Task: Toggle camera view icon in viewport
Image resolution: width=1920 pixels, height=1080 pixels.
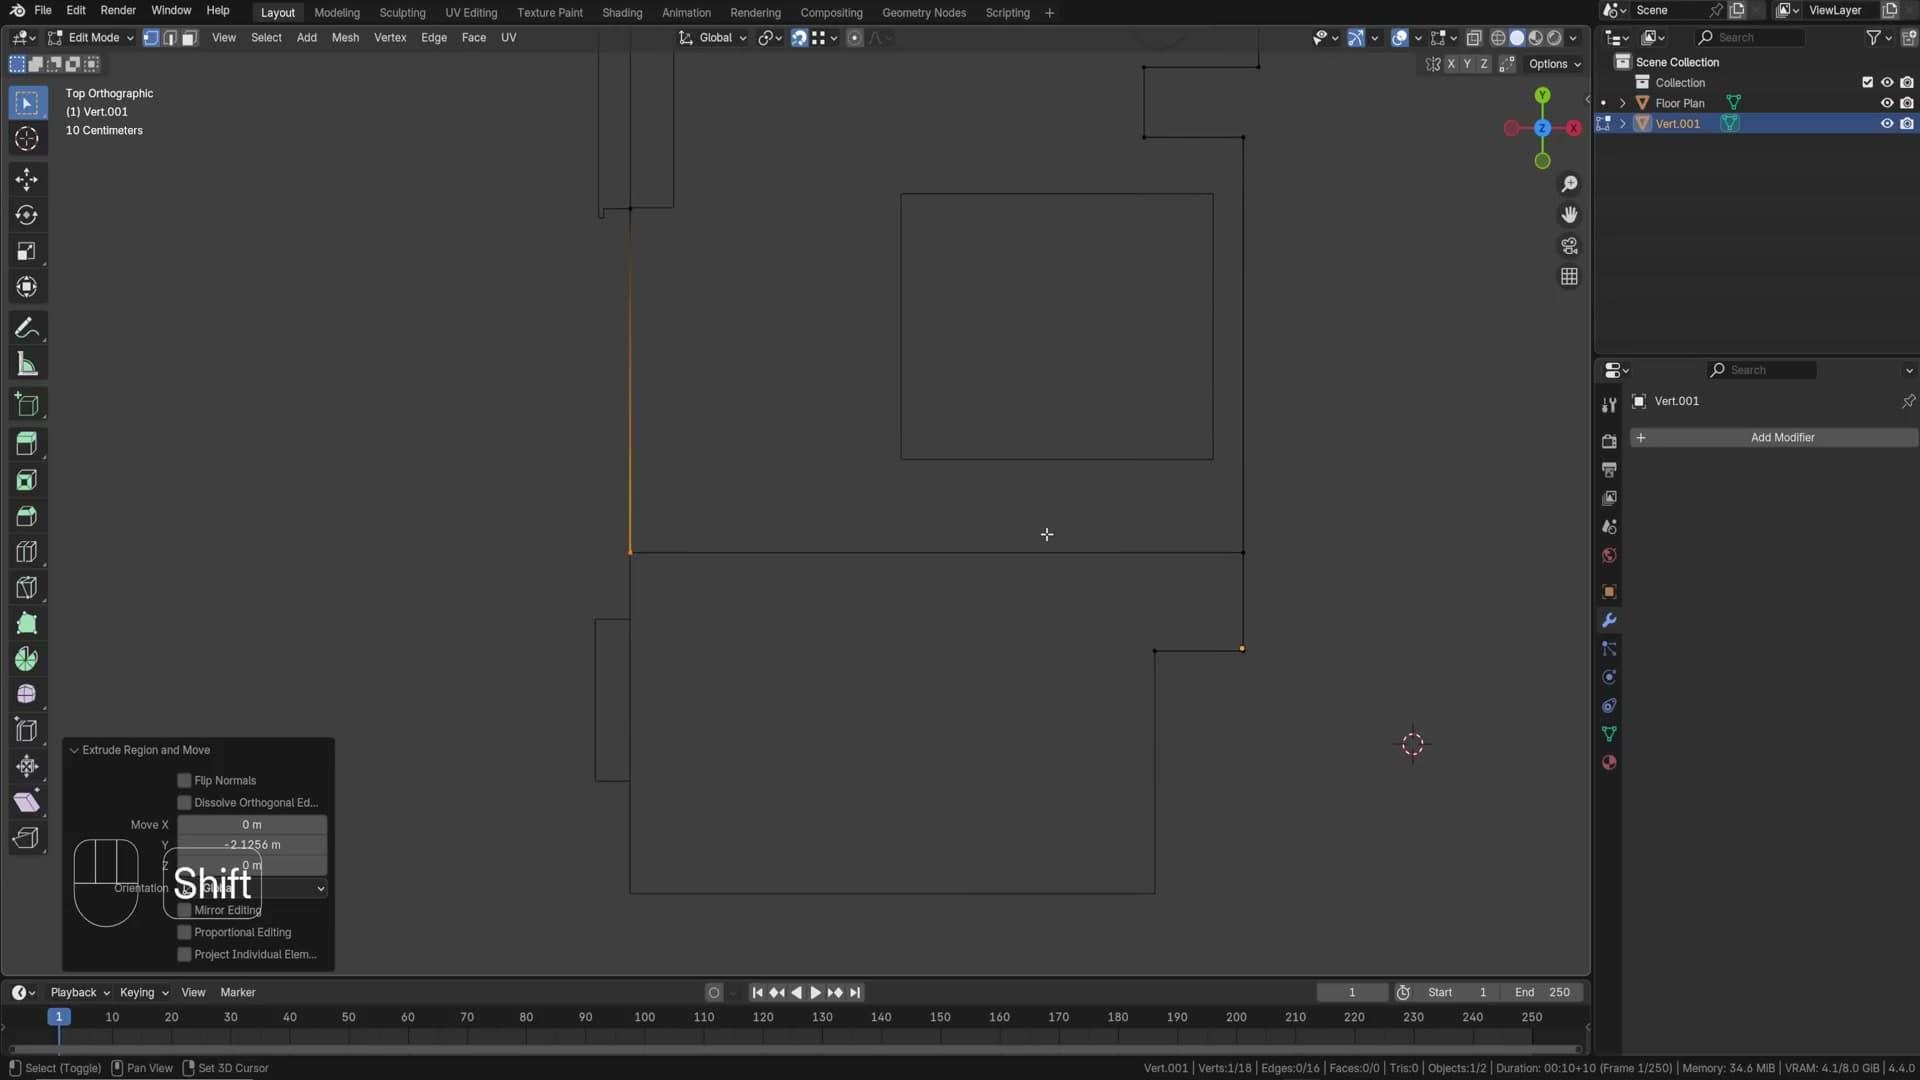Action: click(1569, 246)
